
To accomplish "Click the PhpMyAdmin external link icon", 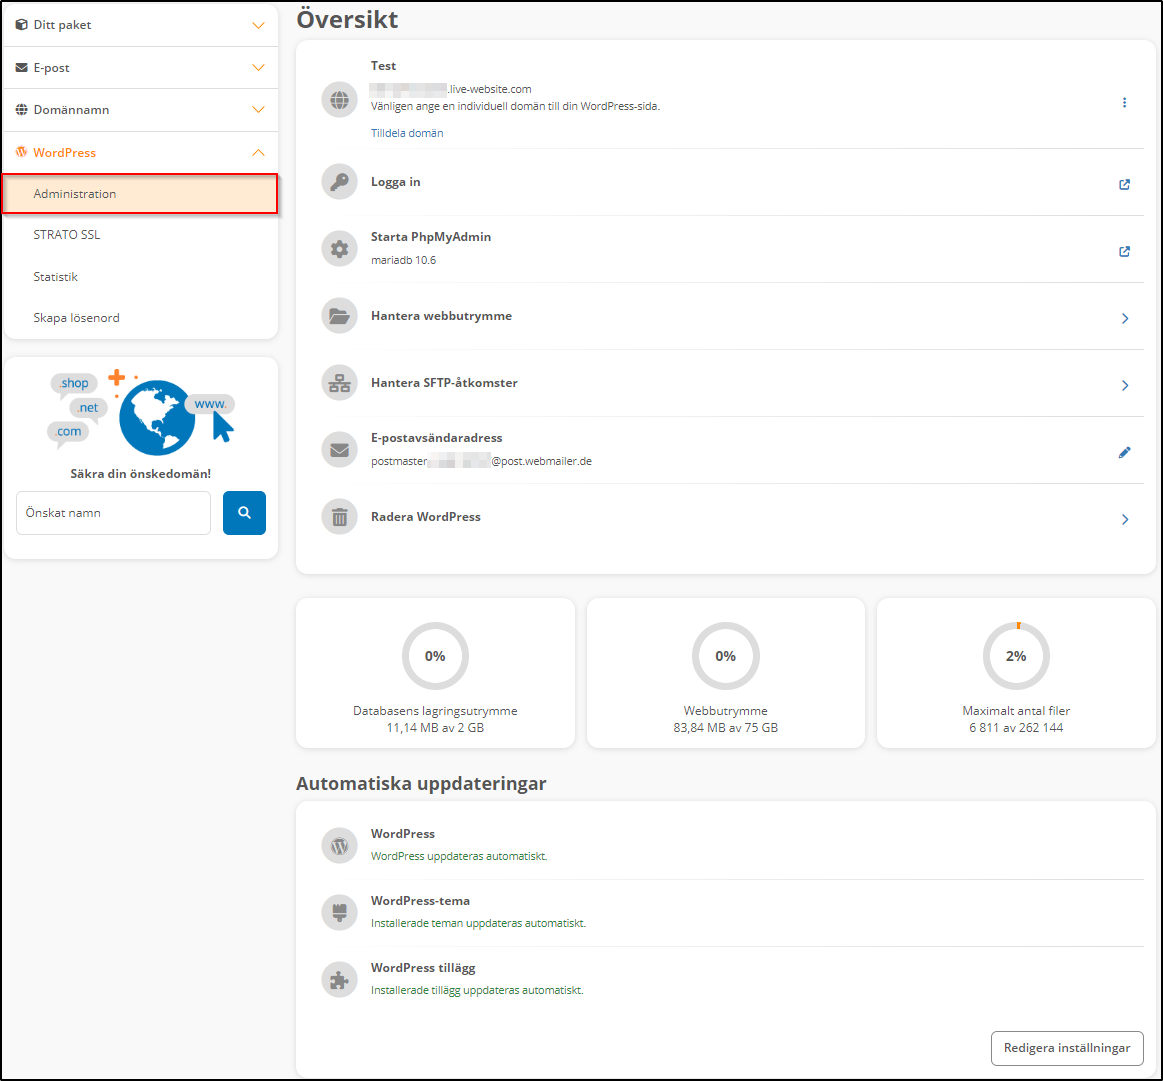I will click(x=1124, y=251).
